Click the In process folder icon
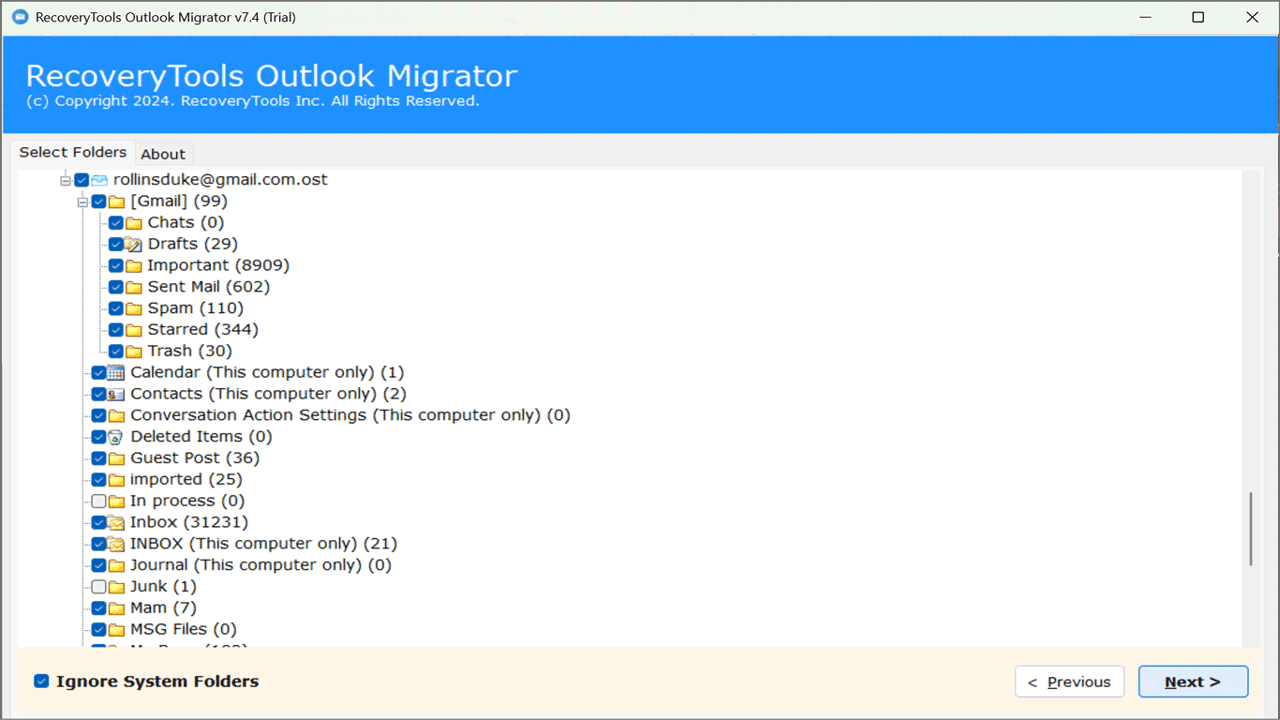 pyautogui.click(x=116, y=501)
